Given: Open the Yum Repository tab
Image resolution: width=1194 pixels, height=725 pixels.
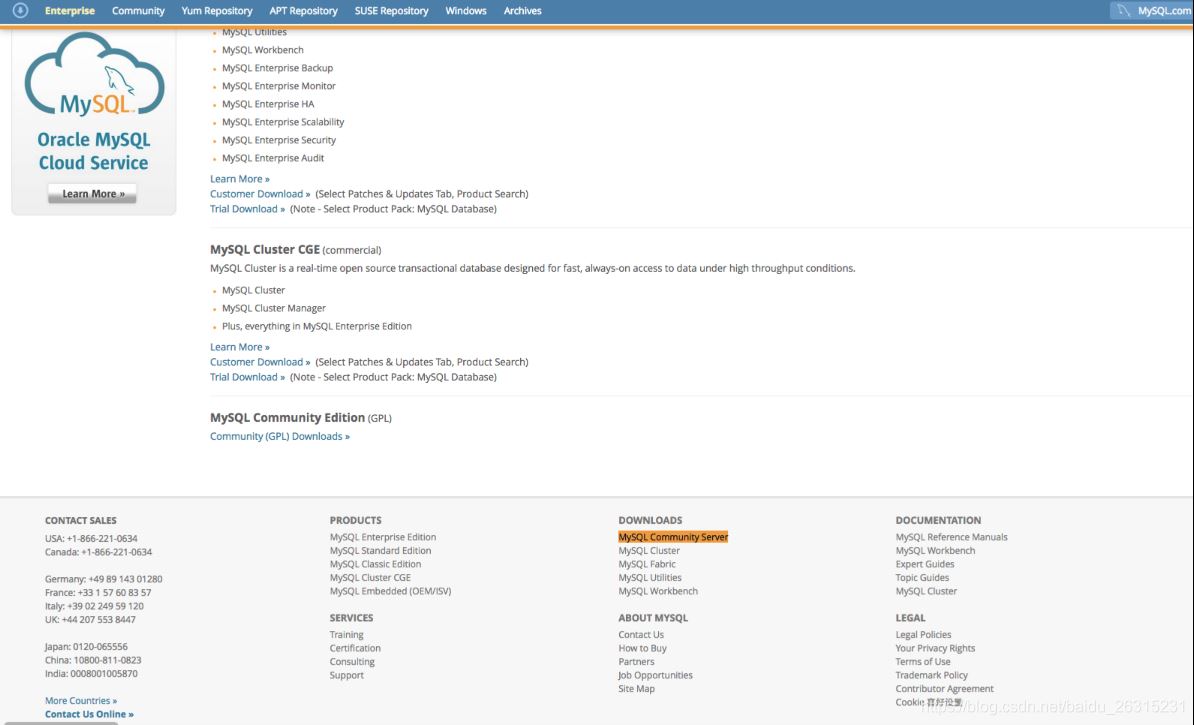Looking at the screenshot, I should click(217, 11).
